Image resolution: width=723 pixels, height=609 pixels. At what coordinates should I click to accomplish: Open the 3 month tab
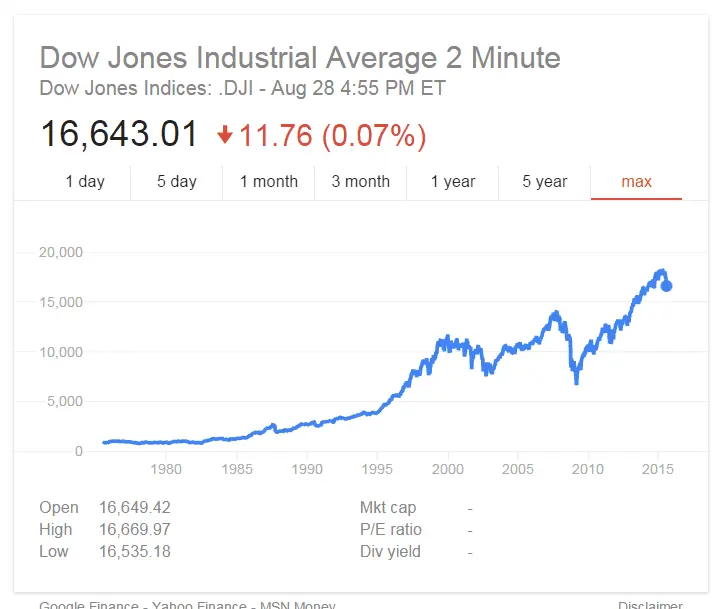[x=360, y=182]
